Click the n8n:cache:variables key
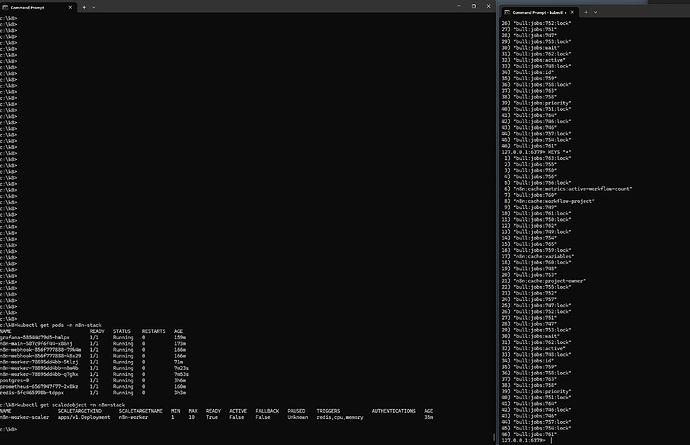 (x=543, y=256)
